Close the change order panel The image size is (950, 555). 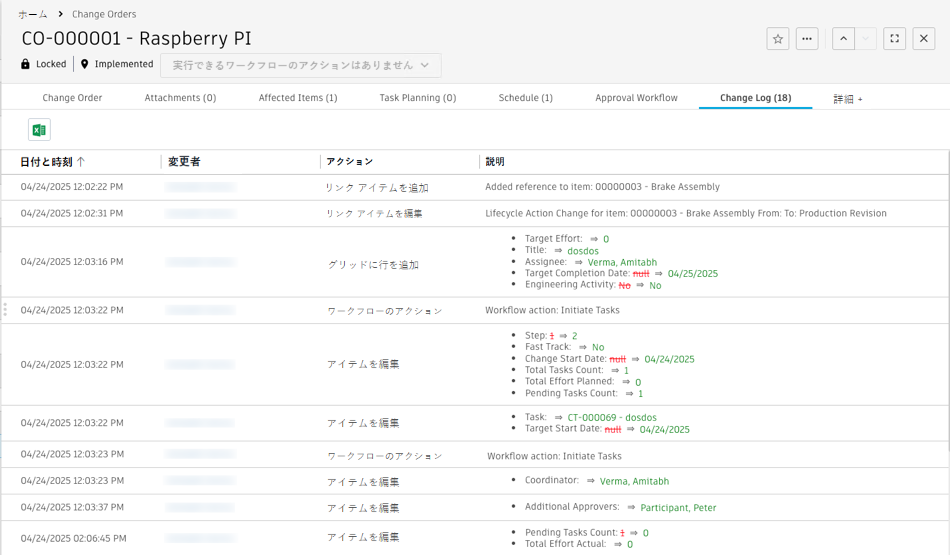923,39
